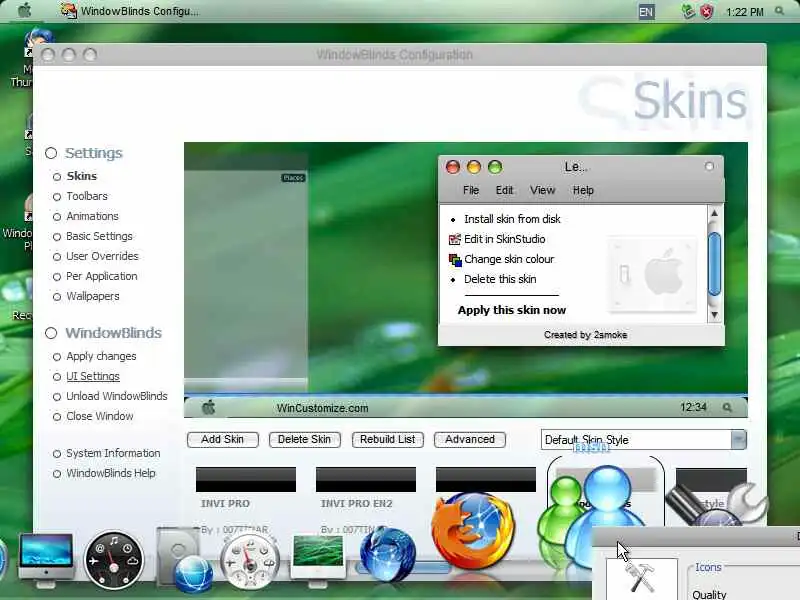
Task: Click the green button in preview window
Action: [495, 167]
